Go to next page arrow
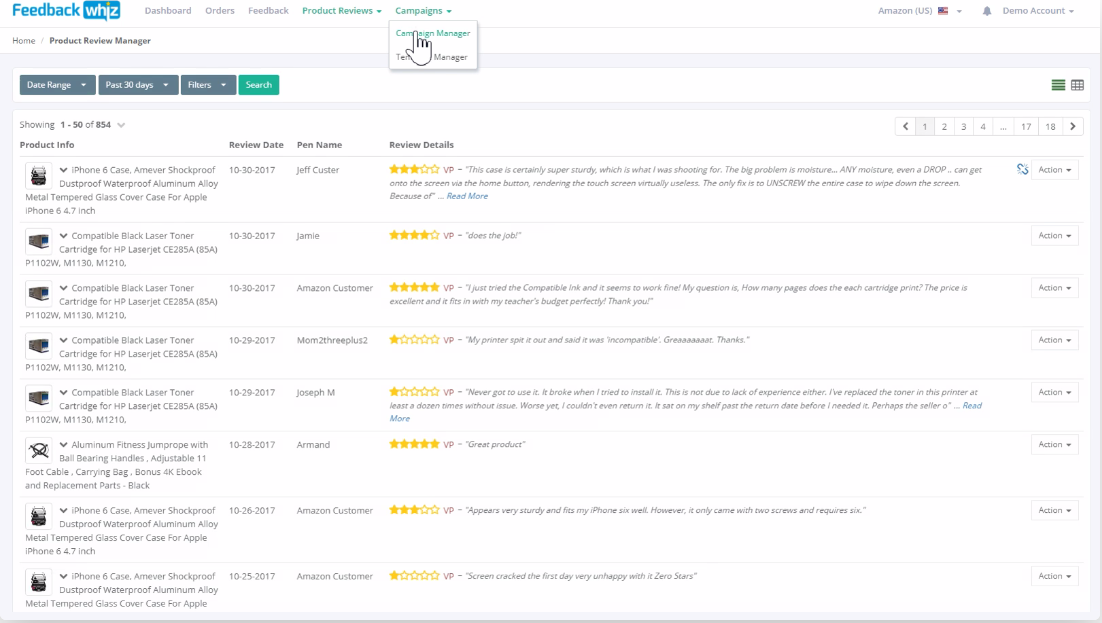This screenshot has width=1102, height=623. coord(1072,127)
